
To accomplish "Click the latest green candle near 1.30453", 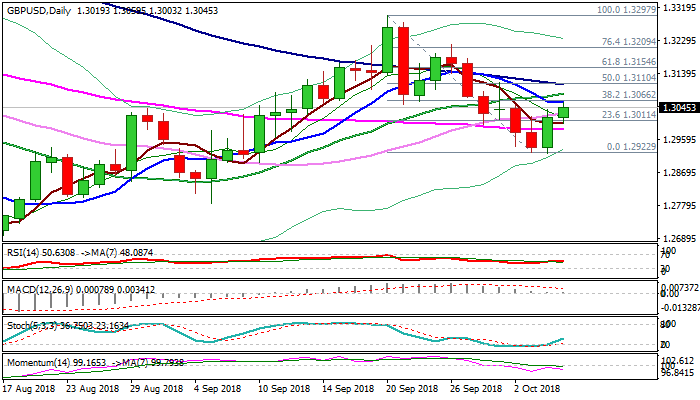I will (563, 112).
